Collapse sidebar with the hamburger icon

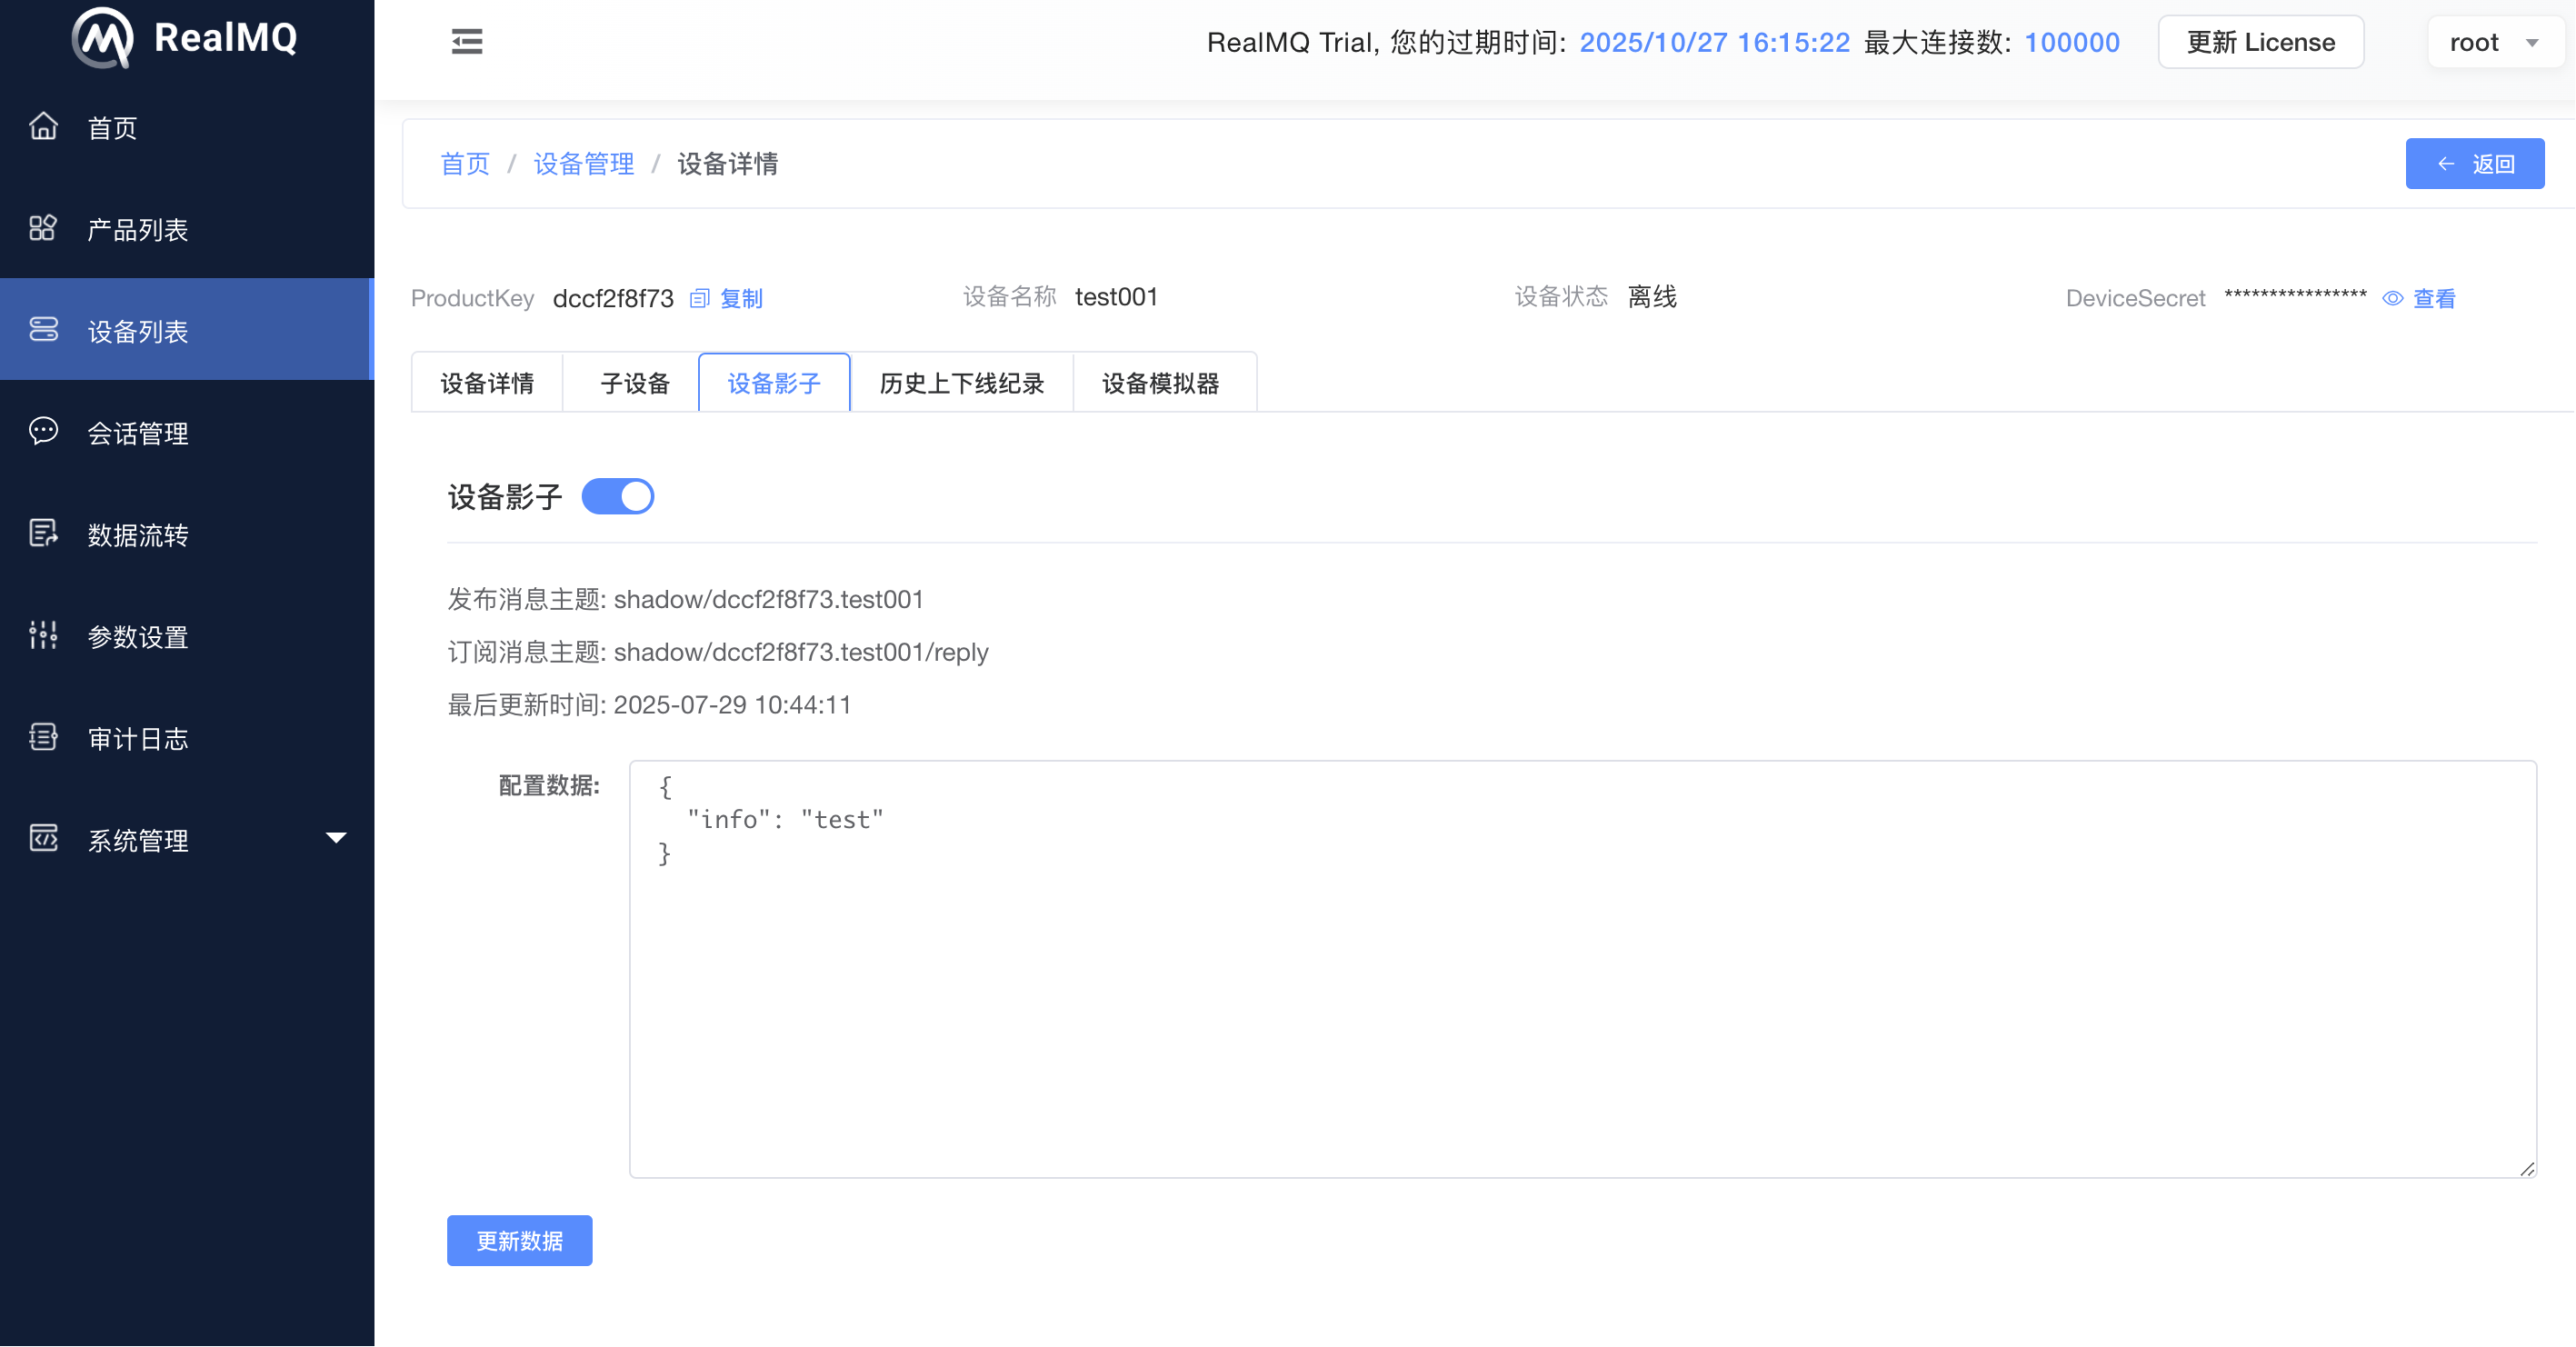pyautogui.click(x=467, y=42)
